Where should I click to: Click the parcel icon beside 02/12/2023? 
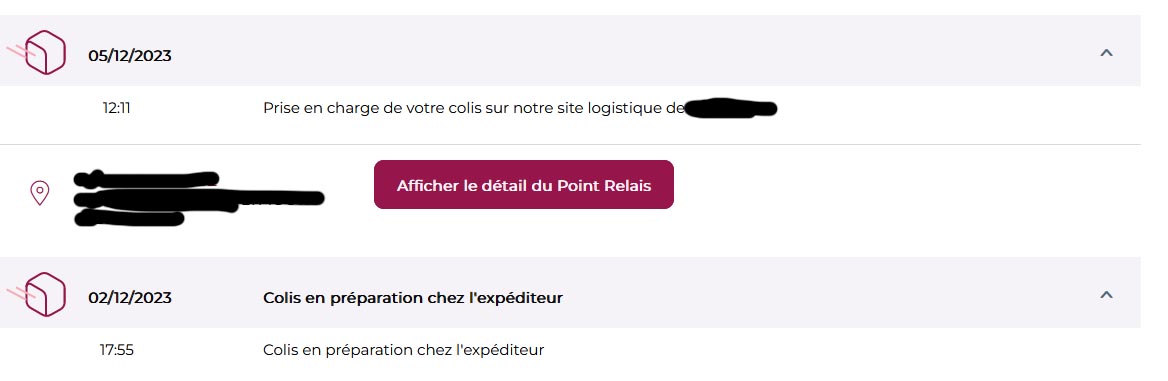click(39, 295)
